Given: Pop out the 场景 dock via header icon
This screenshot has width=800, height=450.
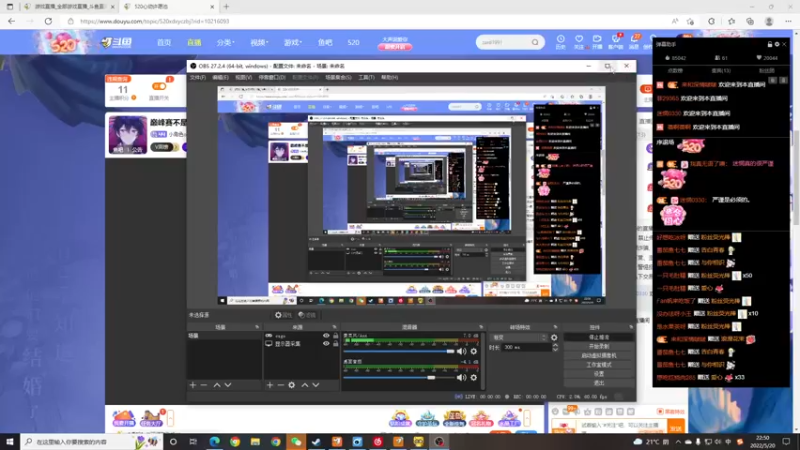Looking at the screenshot, I should [257, 327].
